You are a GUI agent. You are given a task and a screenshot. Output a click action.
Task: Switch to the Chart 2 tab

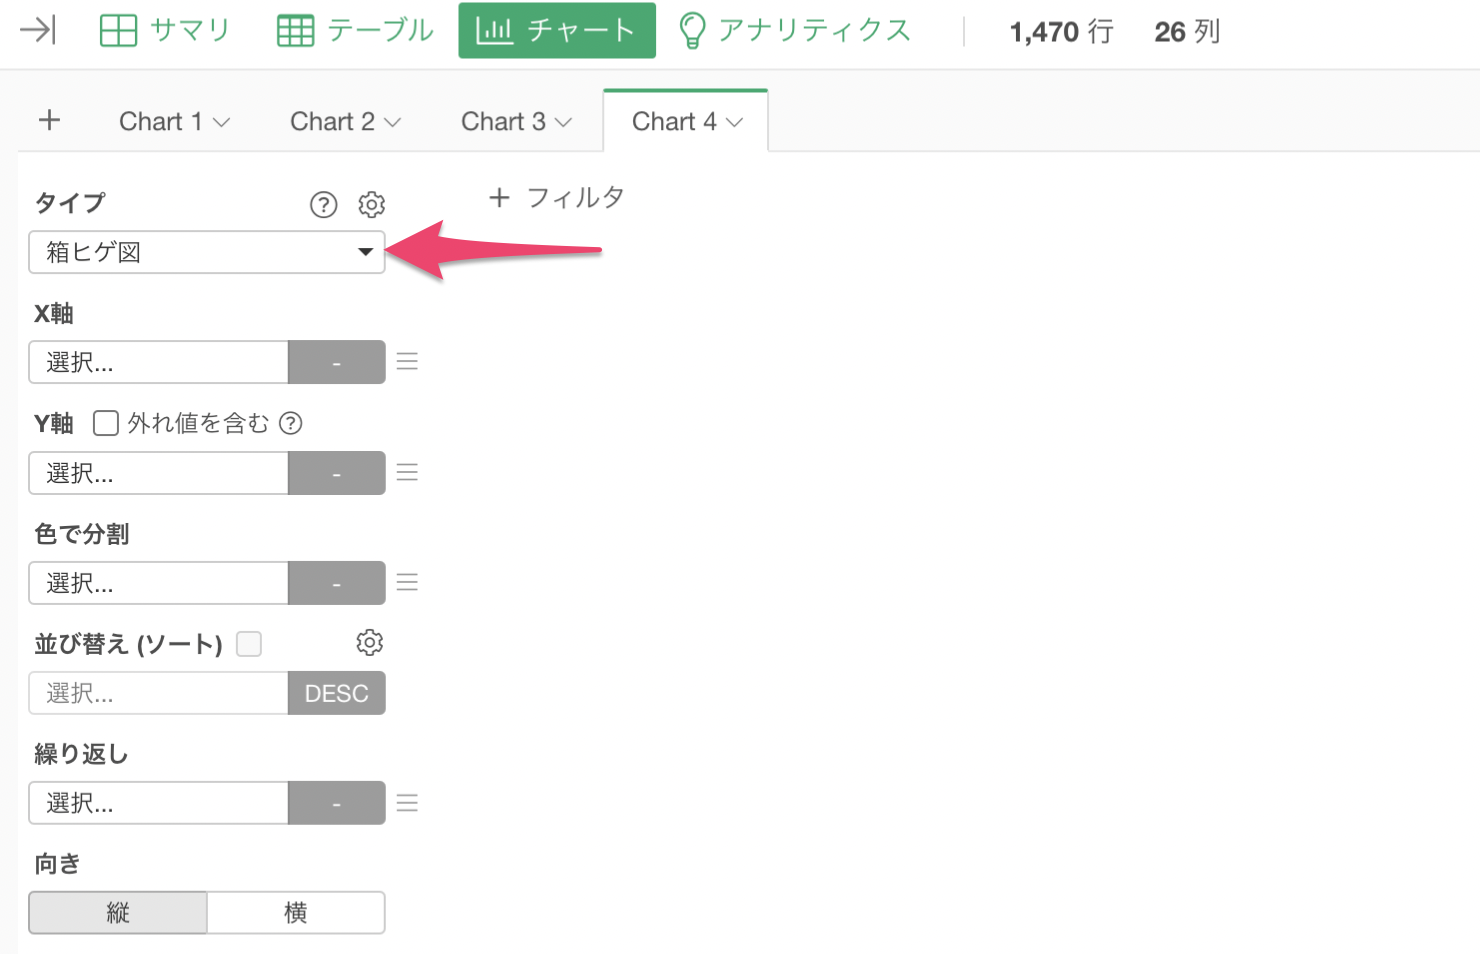[x=345, y=122]
